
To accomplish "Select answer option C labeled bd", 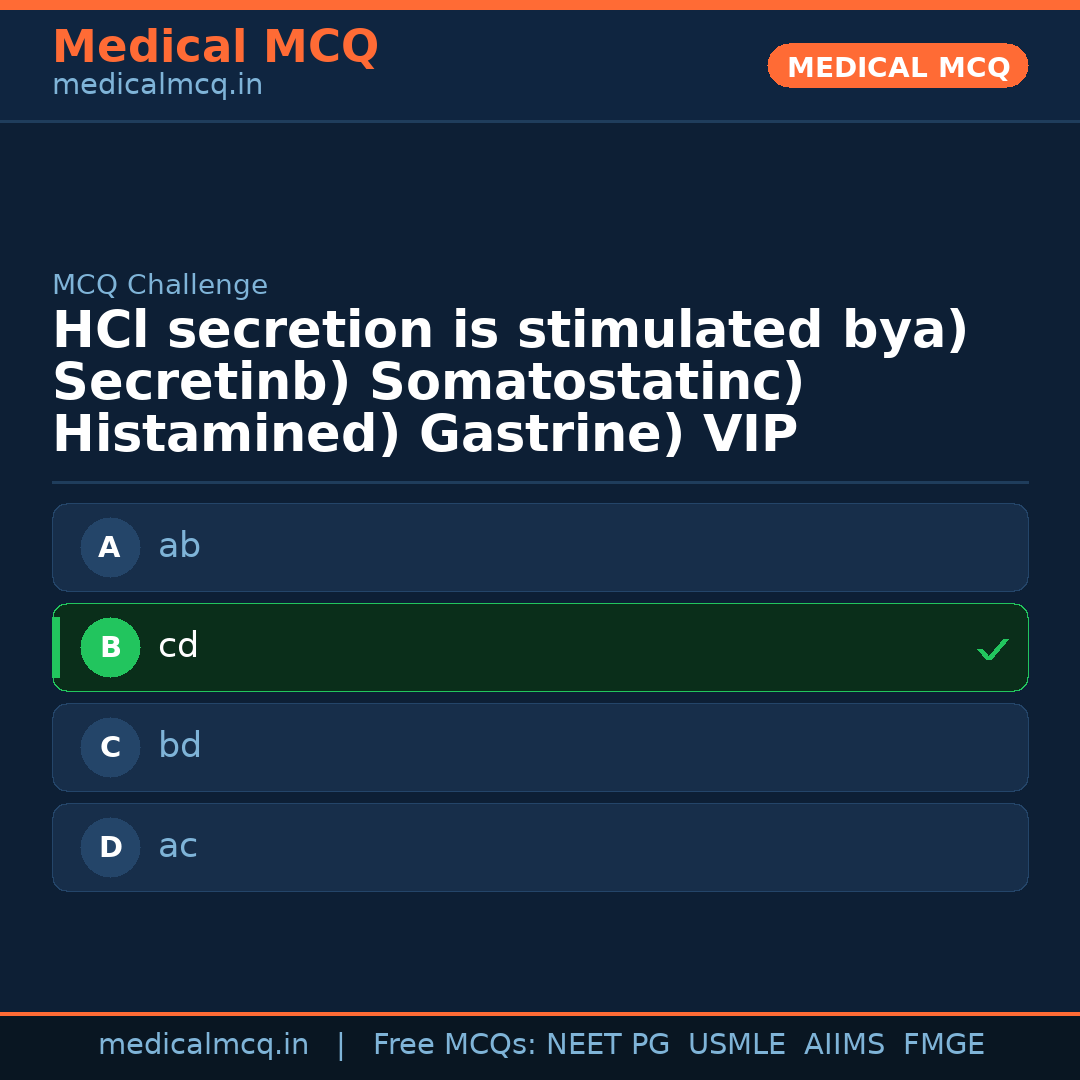I will tap(540, 747).
